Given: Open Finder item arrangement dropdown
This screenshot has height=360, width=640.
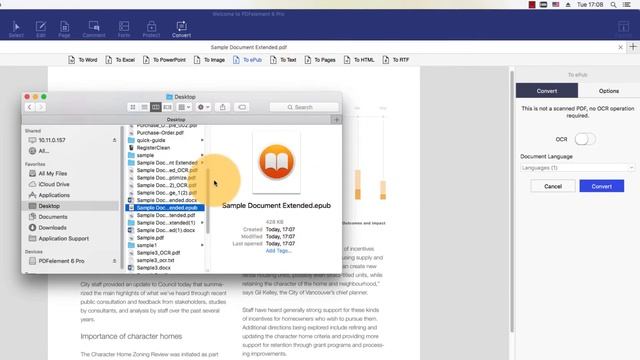Looking at the screenshot, I should tap(184, 107).
